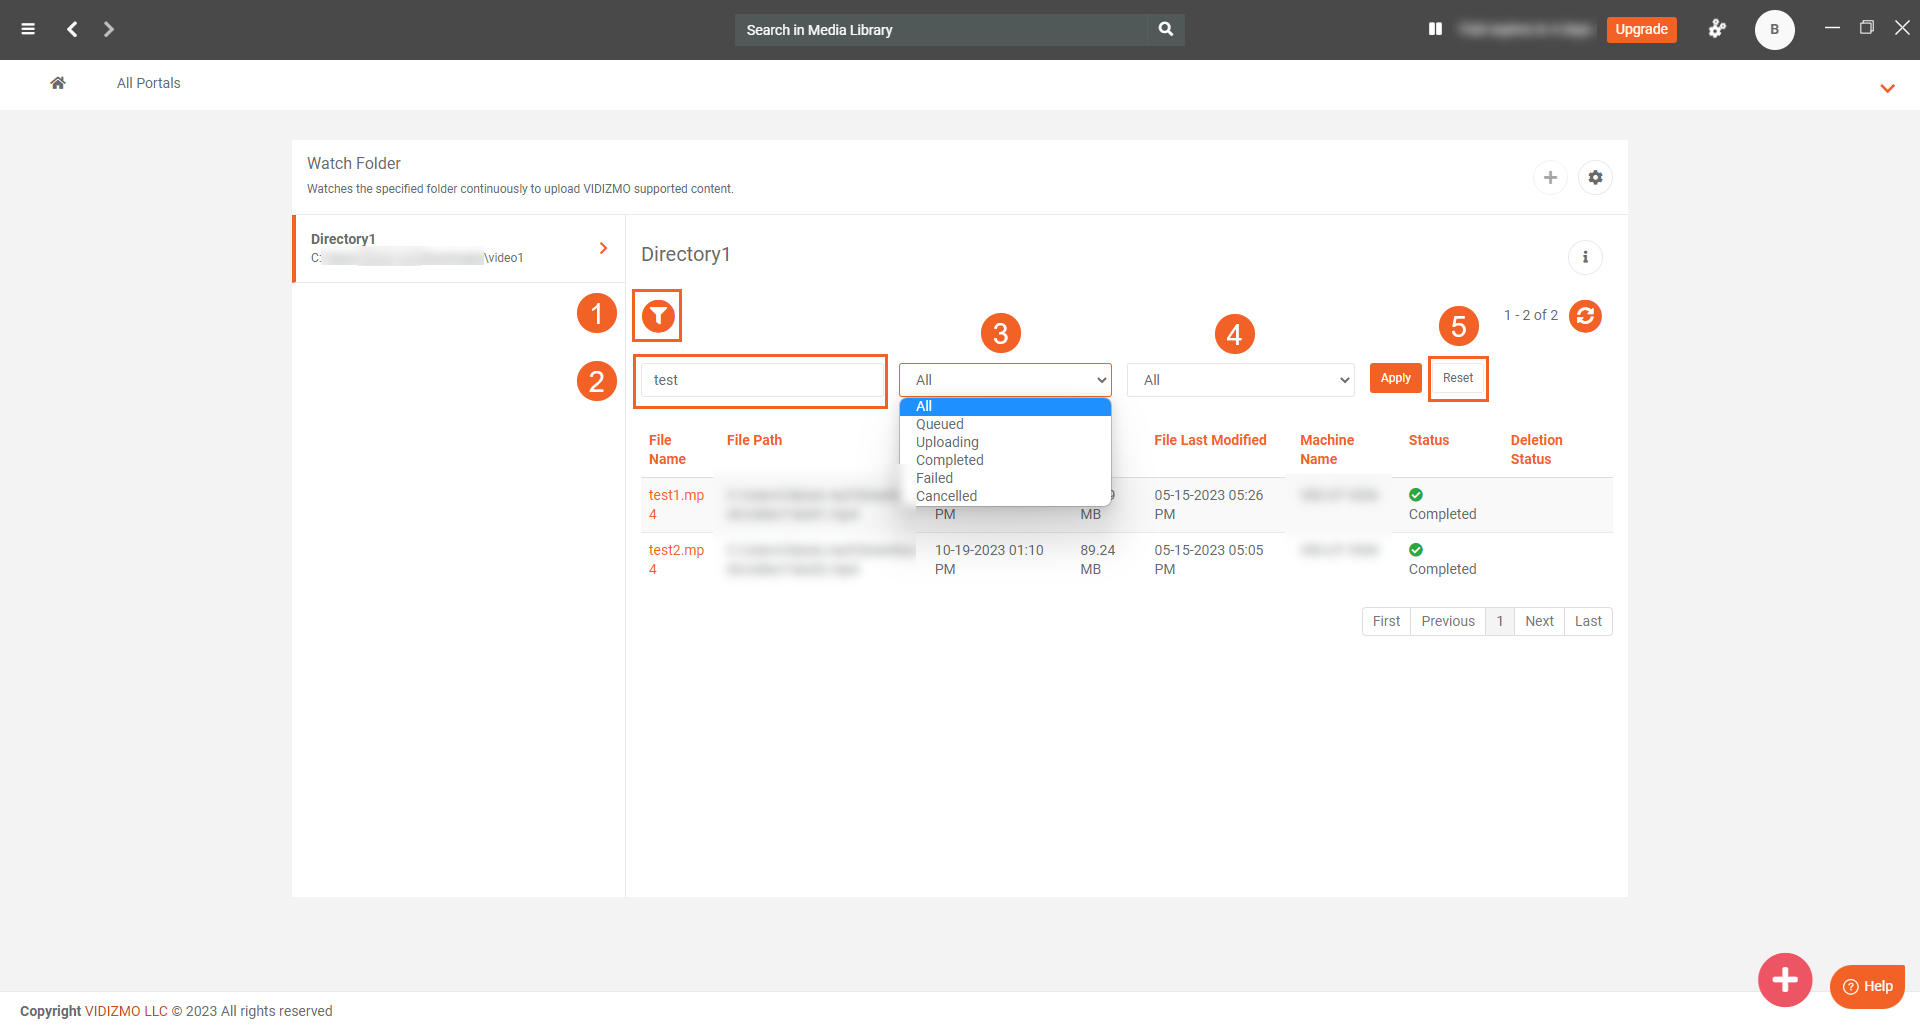Viewport: 1920px width, 1032px height.
Task: Click the file name filter text field
Action: (761, 380)
